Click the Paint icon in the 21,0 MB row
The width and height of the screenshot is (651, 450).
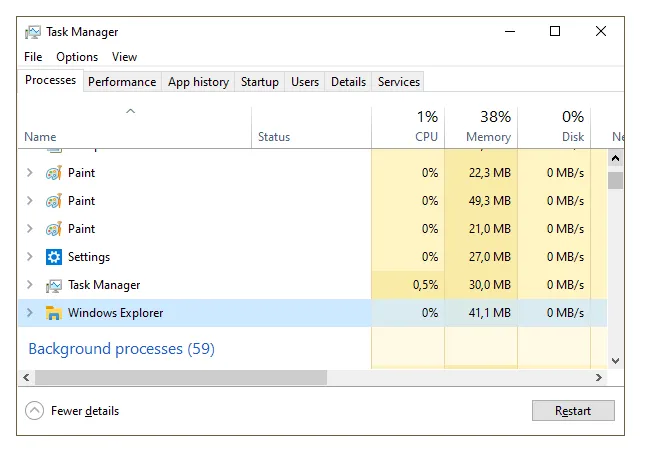54,229
